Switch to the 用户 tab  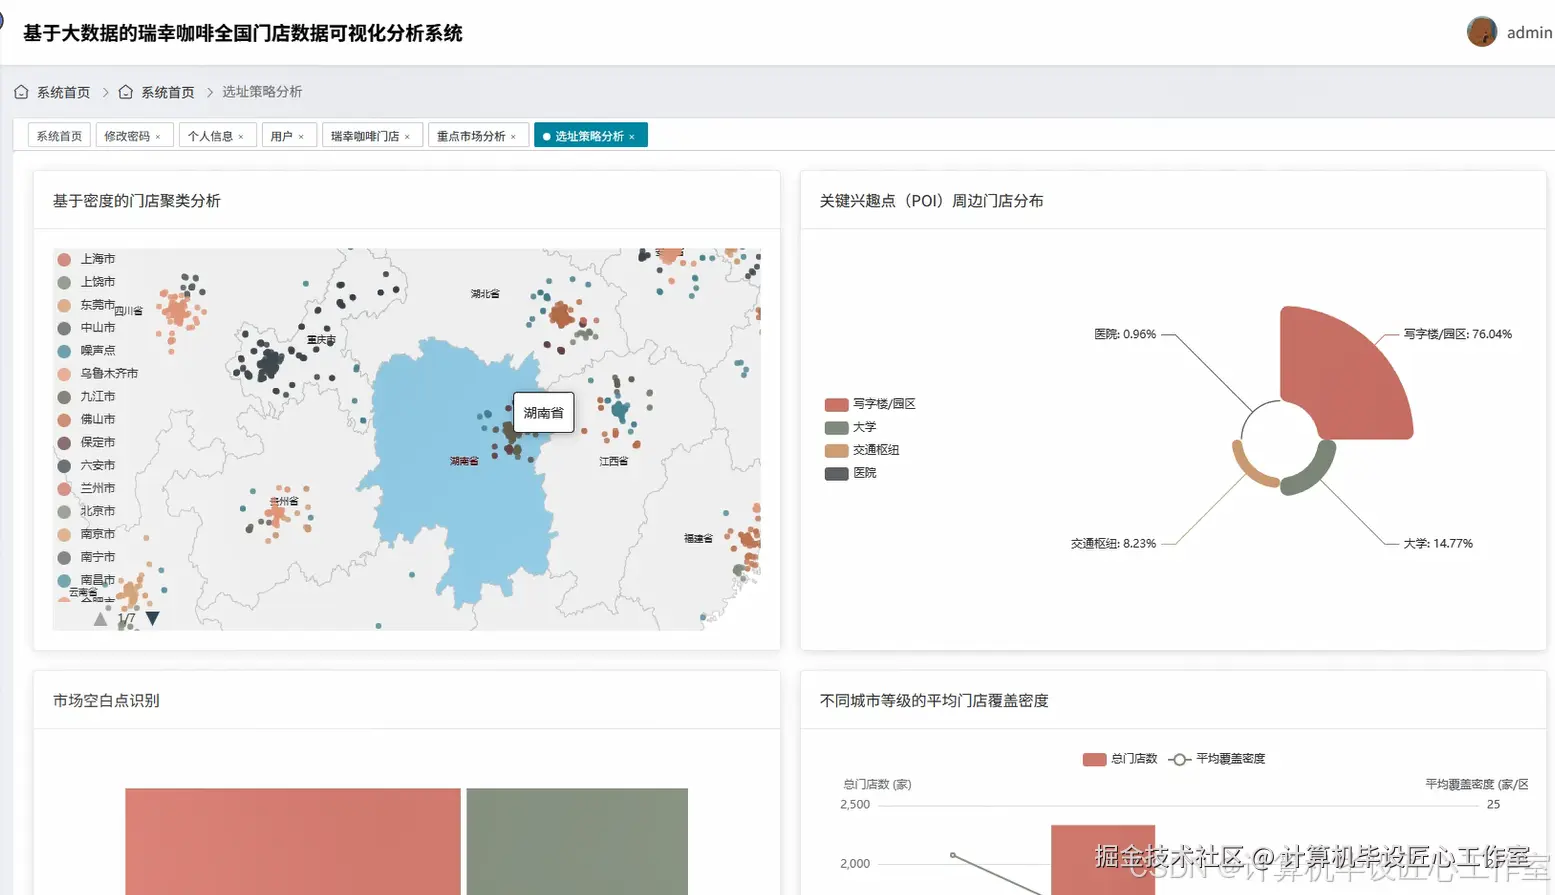[x=289, y=136]
